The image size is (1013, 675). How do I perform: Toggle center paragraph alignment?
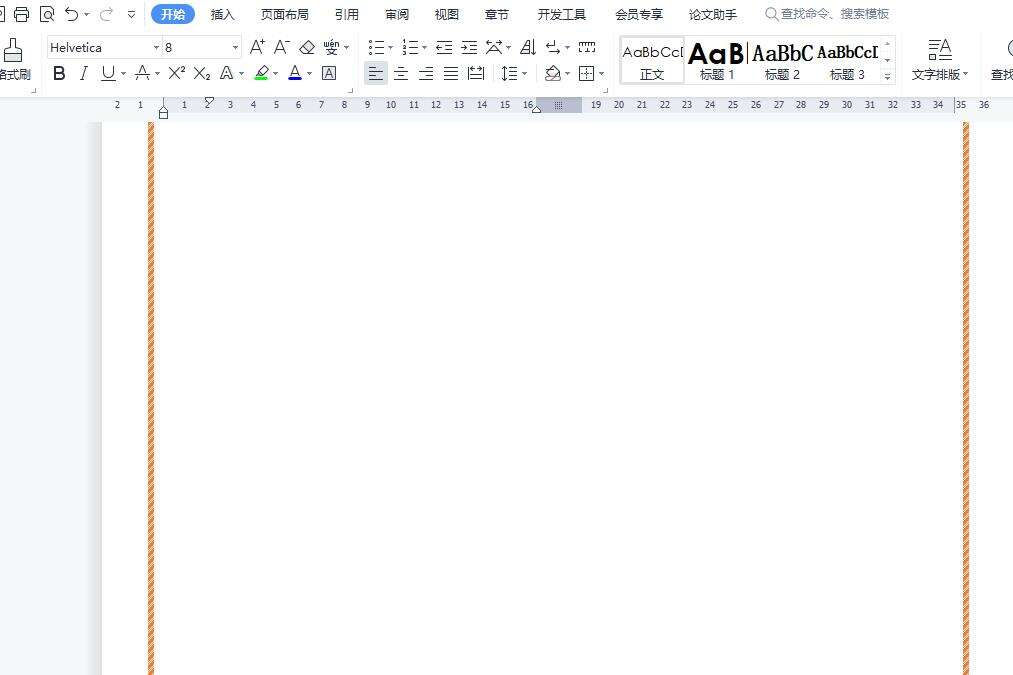[401, 74]
